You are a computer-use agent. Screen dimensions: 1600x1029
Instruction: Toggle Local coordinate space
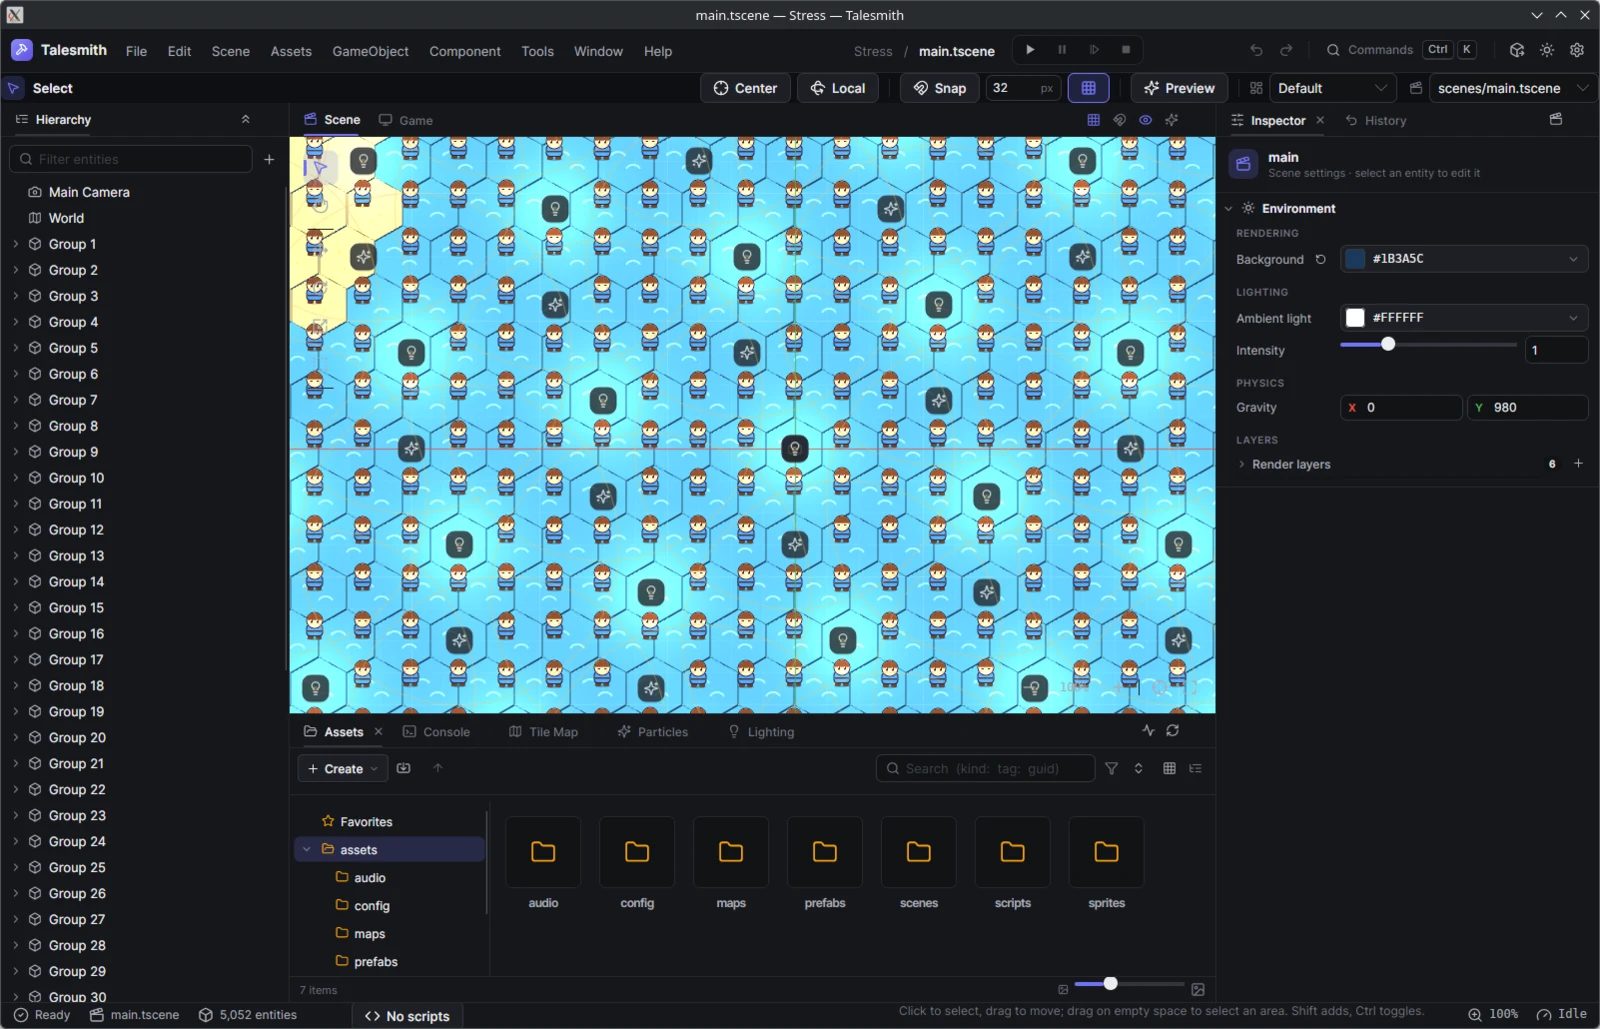click(838, 88)
